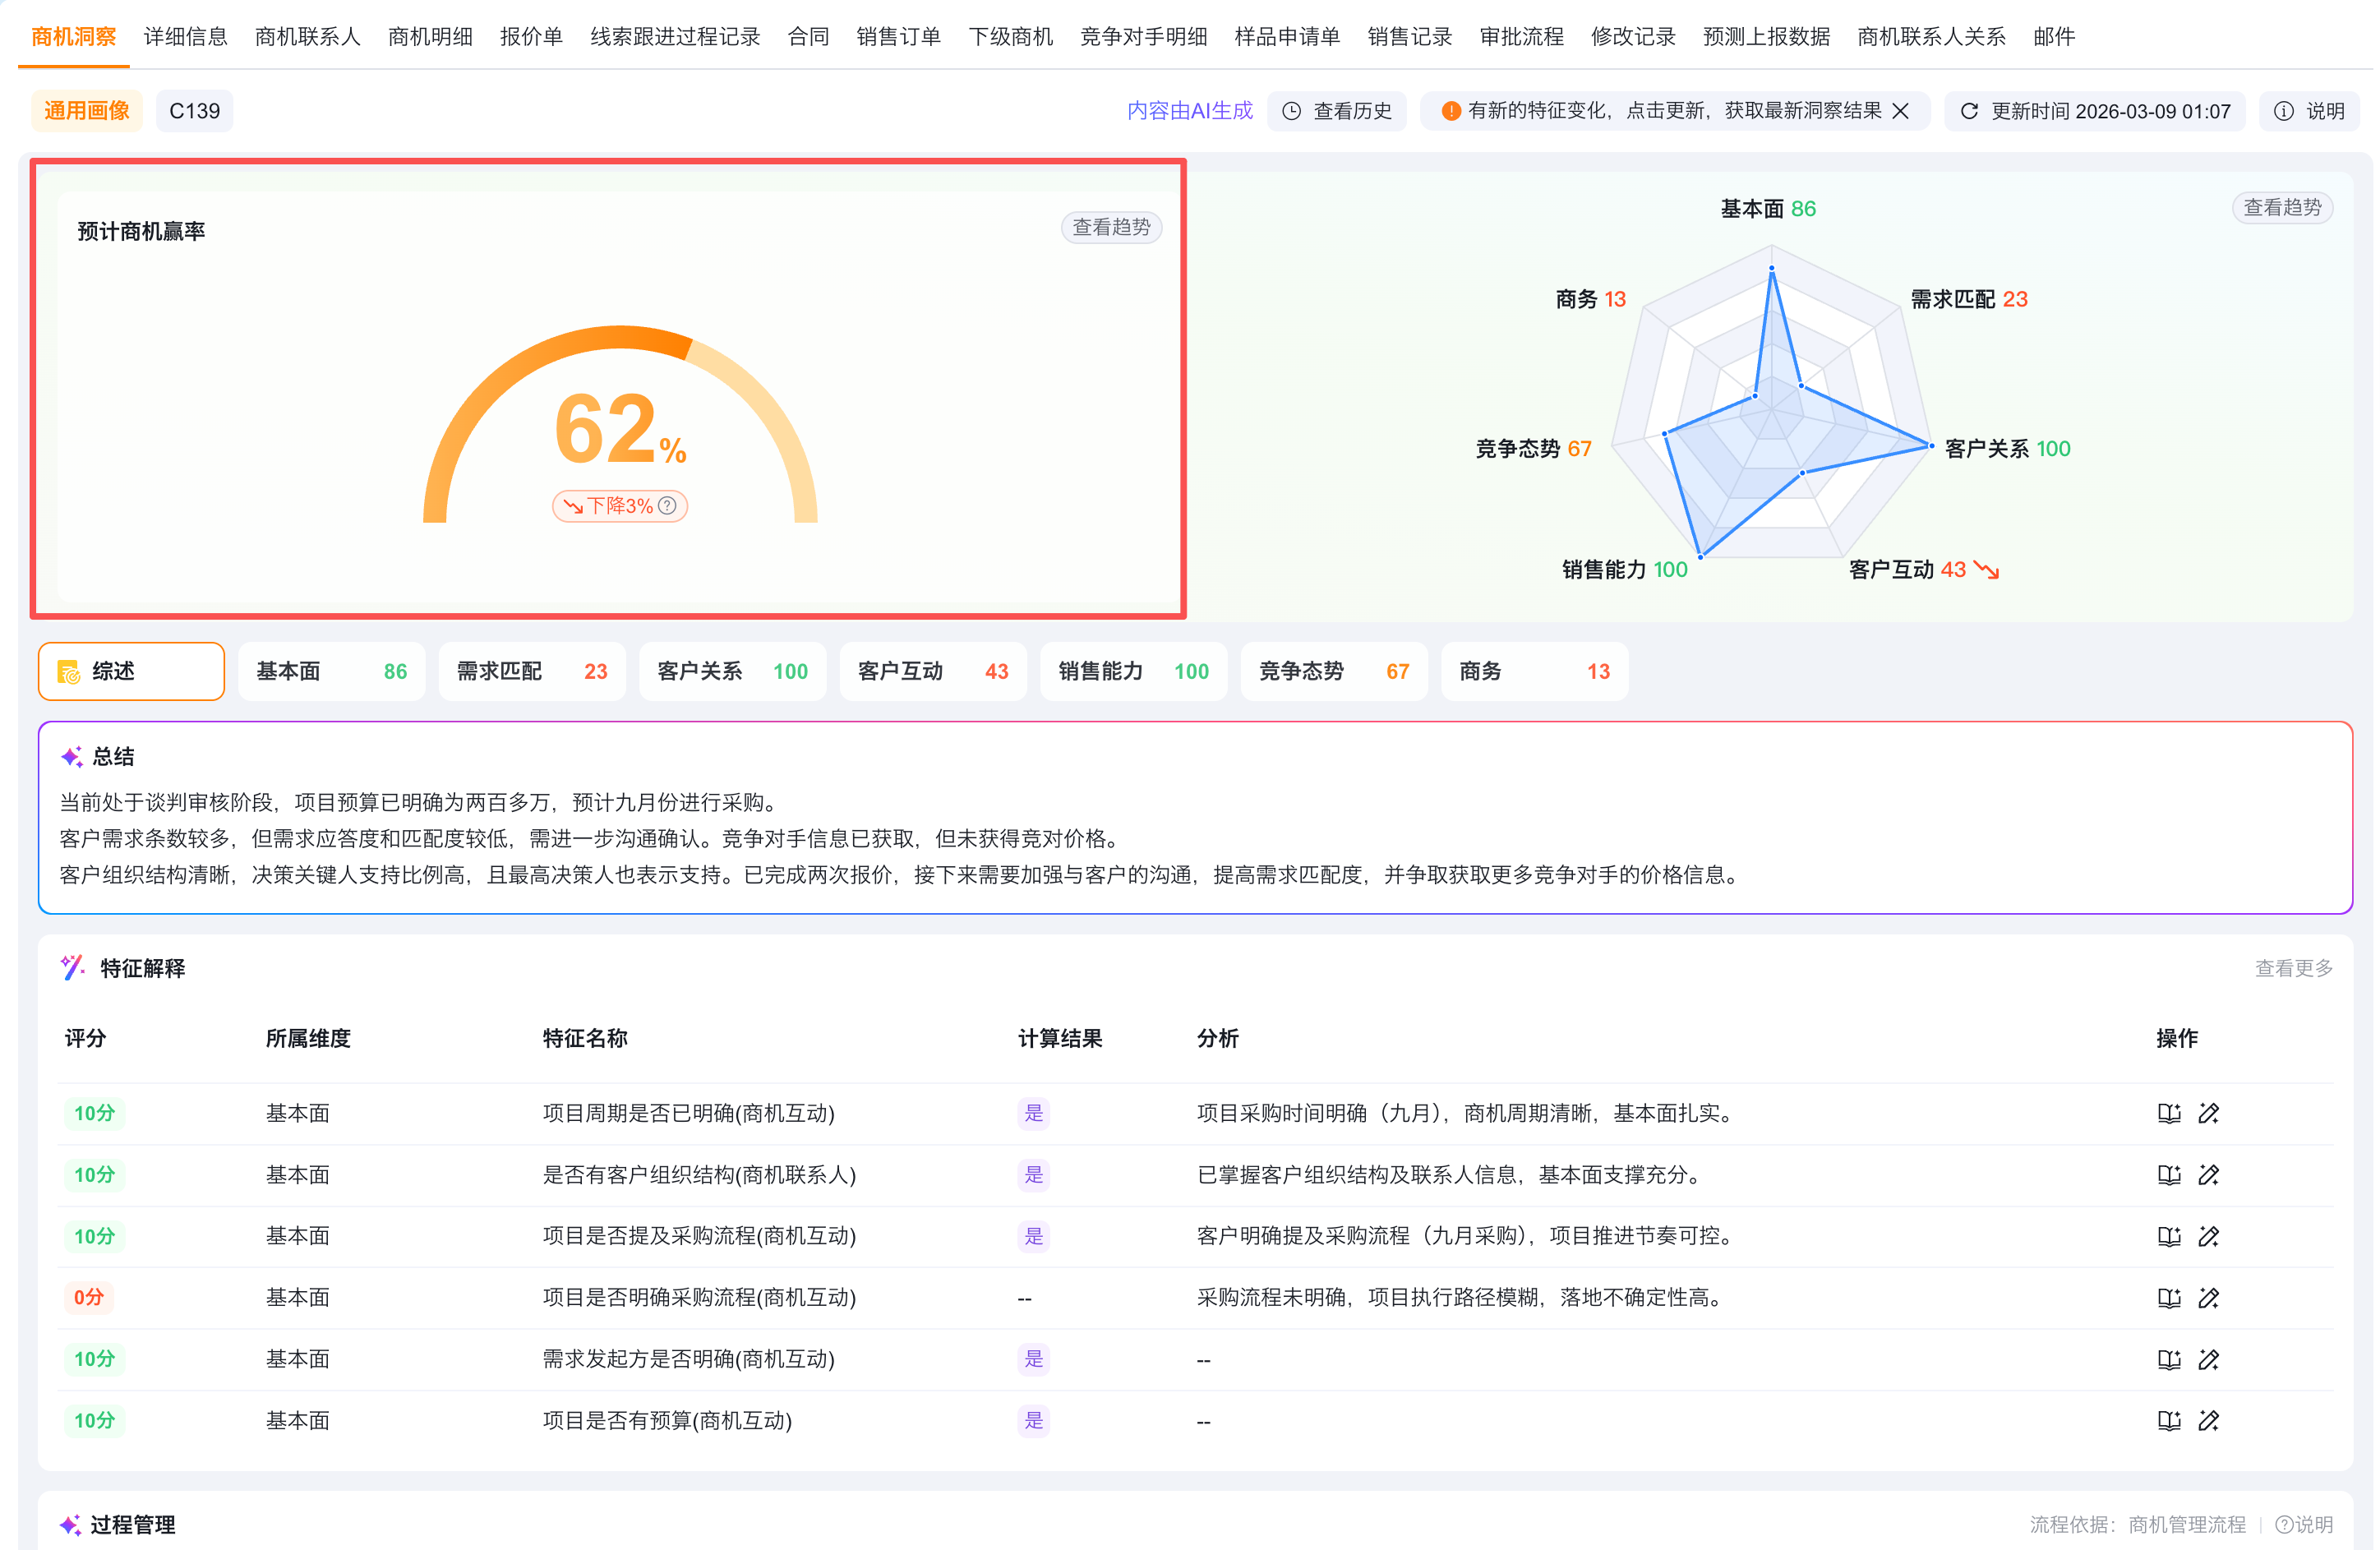Click book icon in 项目周期是否已明确 row
2380x1550 pixels.
pyautogui.click(x=2168, y=1113)
